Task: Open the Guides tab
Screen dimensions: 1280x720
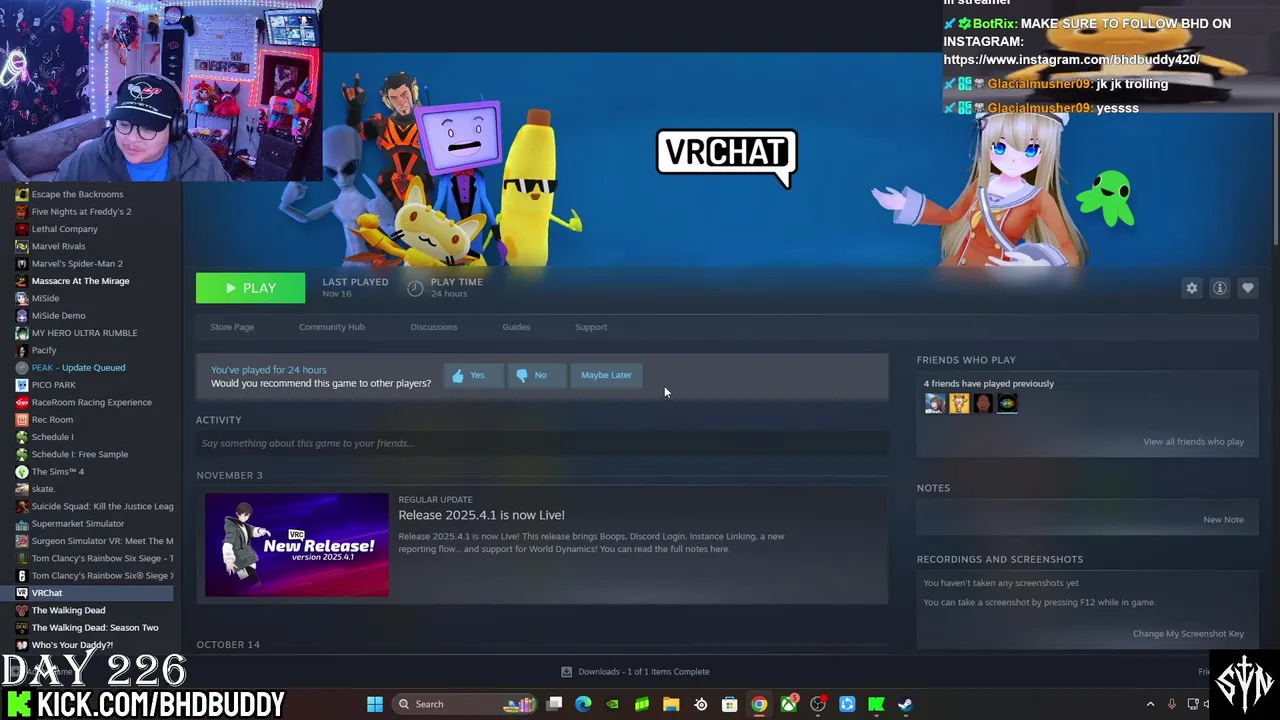Action: tap(516, 327)
